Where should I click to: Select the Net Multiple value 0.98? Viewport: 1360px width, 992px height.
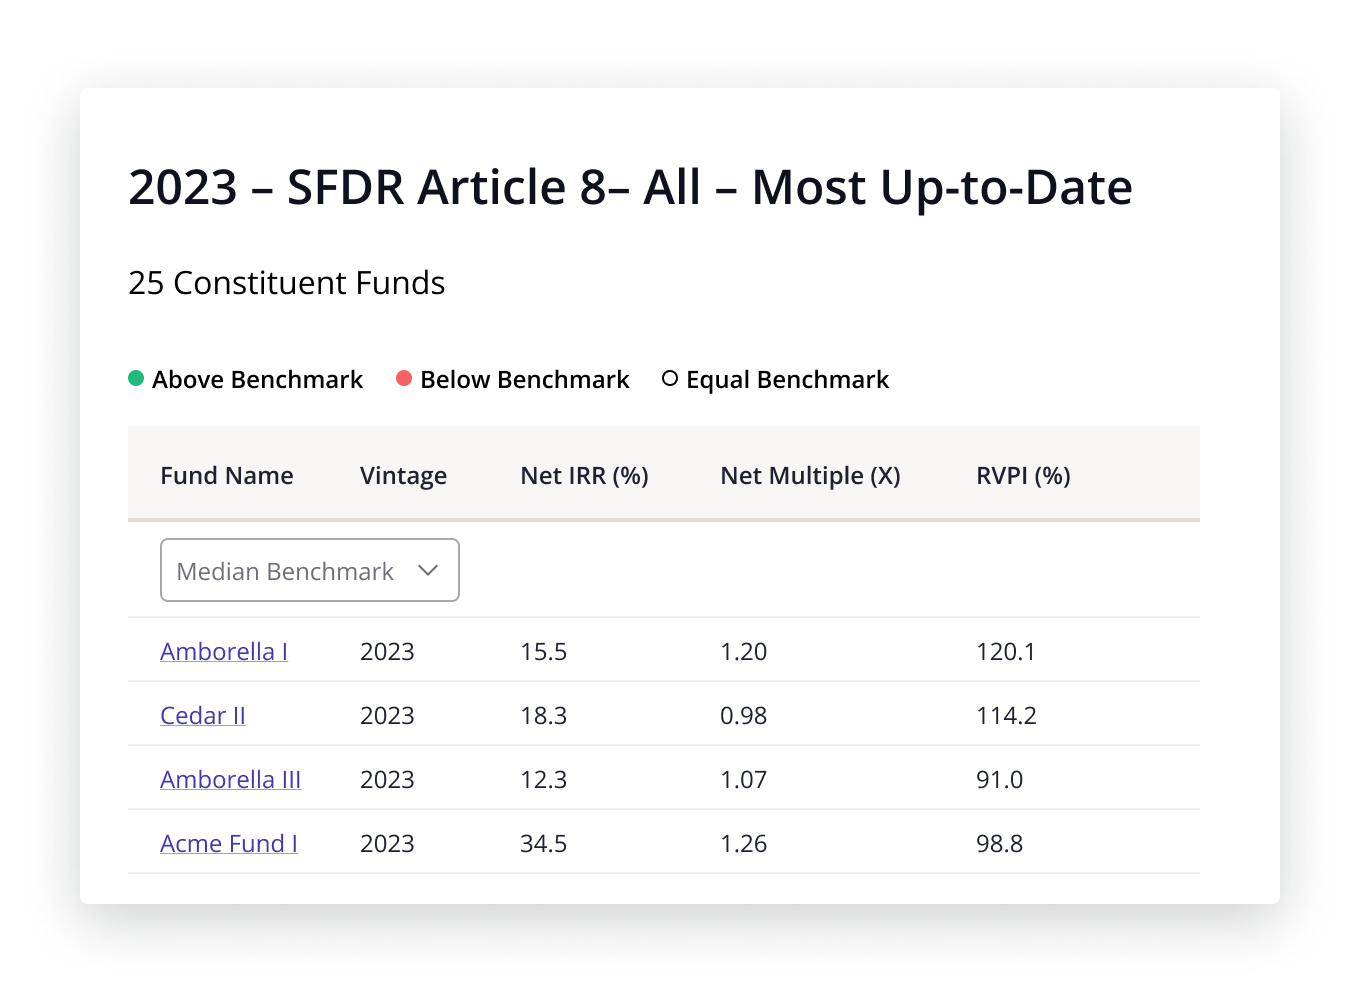pyautogui.click(x=743, y=715)
